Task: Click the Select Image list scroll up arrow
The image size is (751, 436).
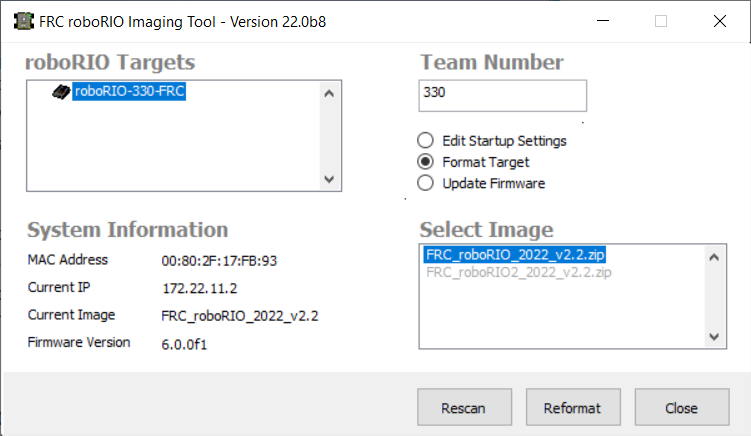Action: 714,256
